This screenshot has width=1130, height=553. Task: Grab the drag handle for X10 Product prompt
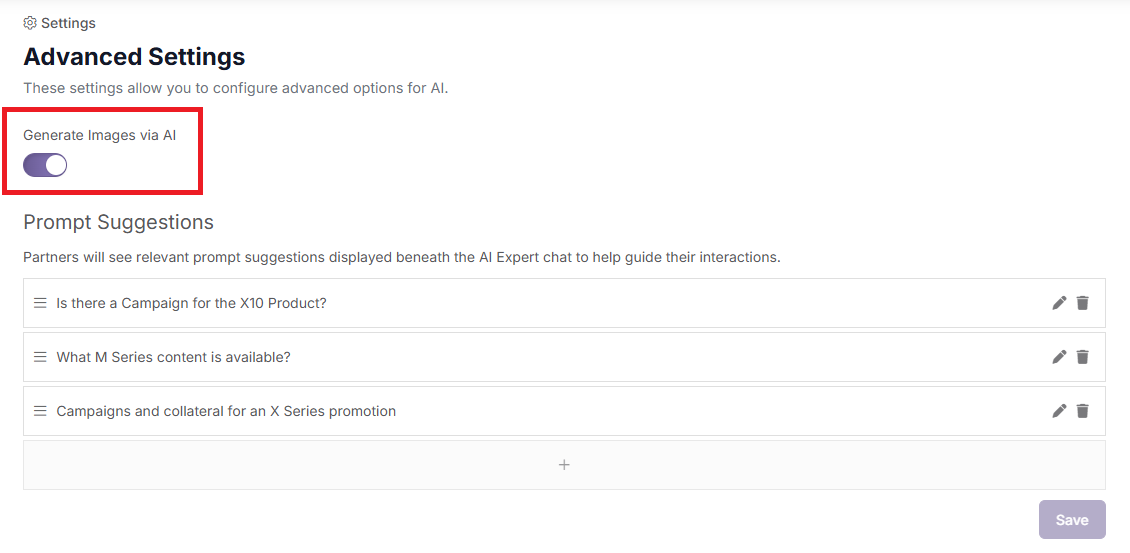40,303
